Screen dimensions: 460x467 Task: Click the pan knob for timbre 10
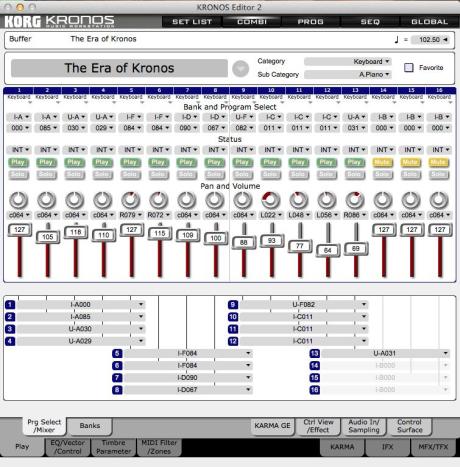point(271,200)
